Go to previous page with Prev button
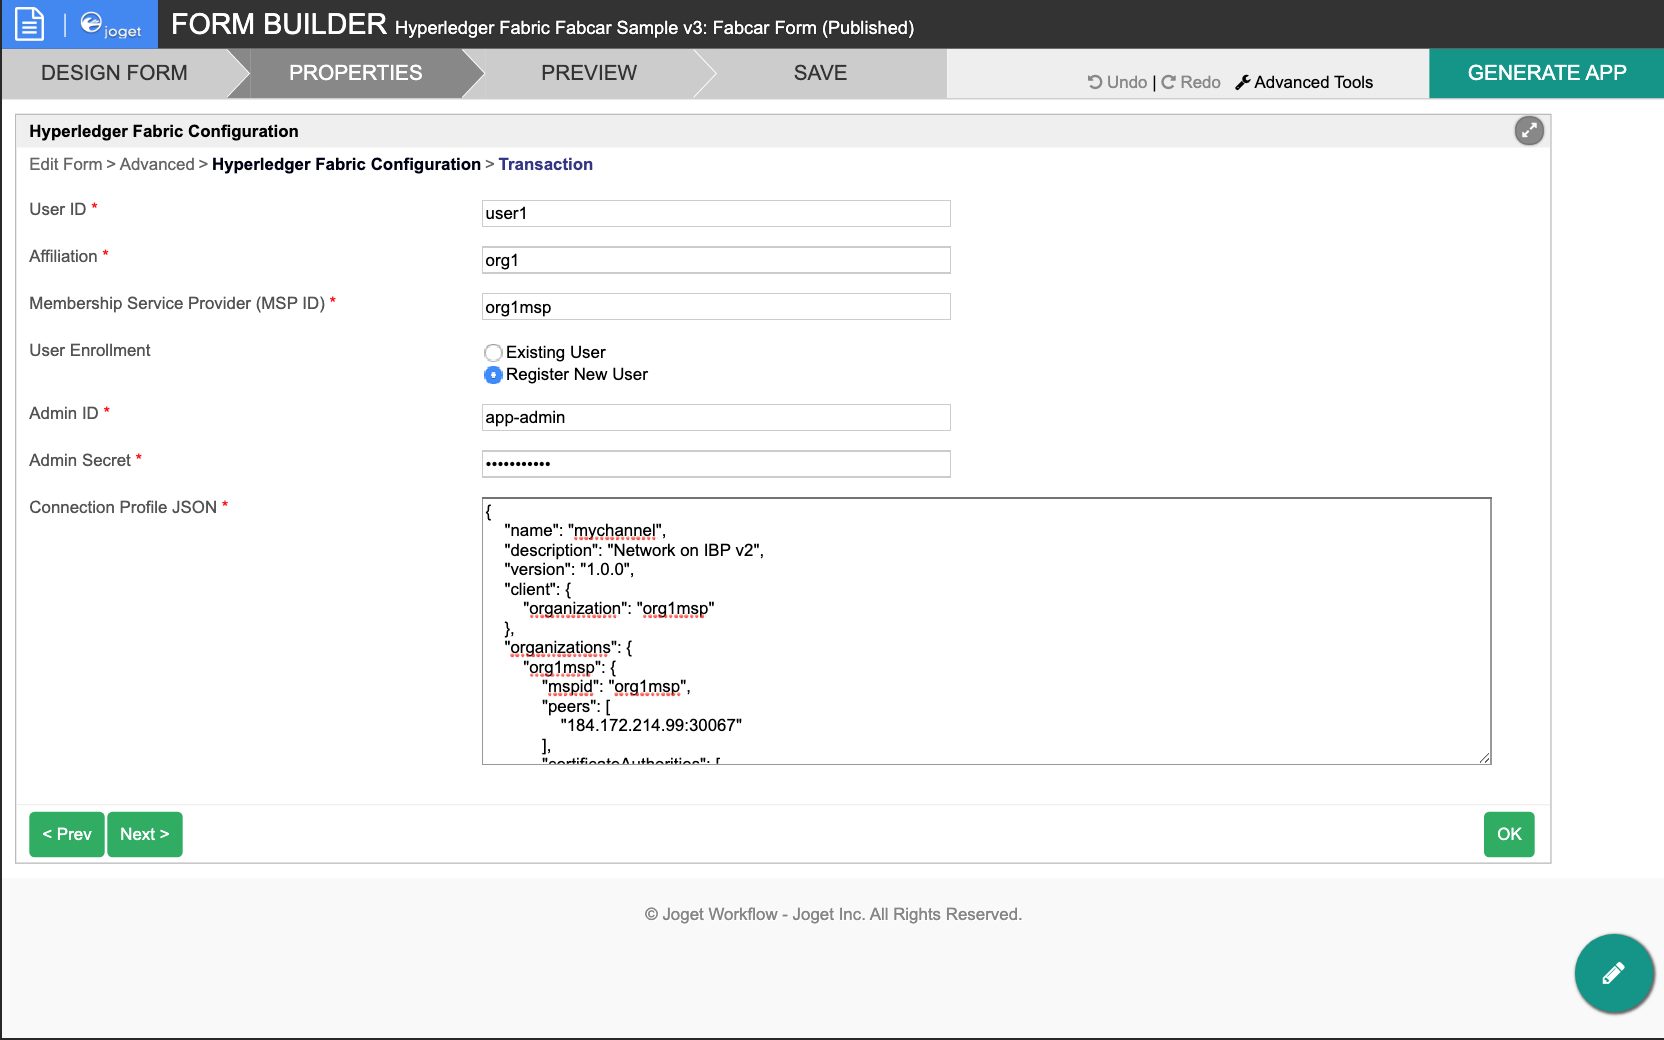Image resolution: width=1664 pixels, height=1040 pixels. tap(67, 834)
